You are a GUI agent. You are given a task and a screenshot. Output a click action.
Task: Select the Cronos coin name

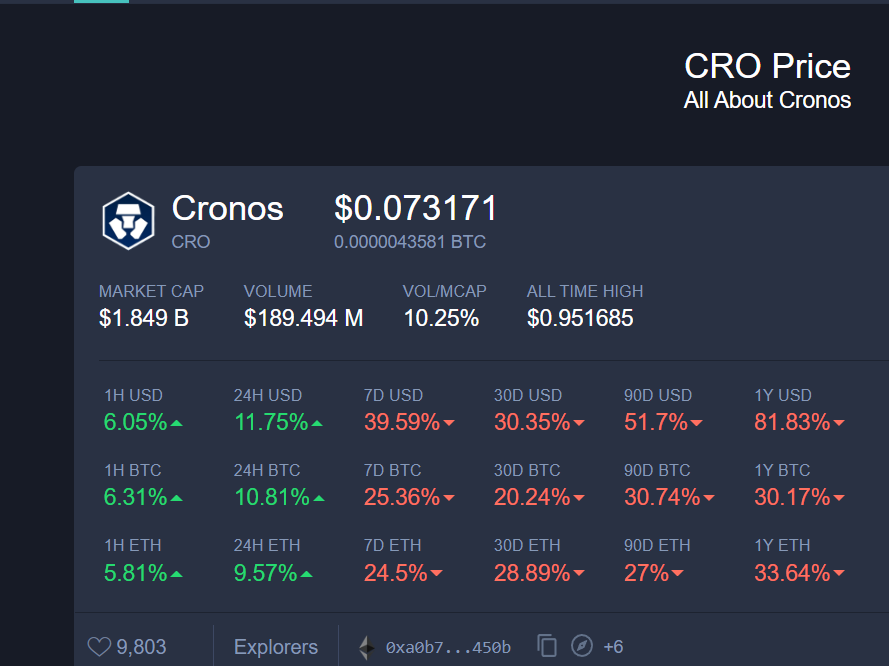pos(227,208)
